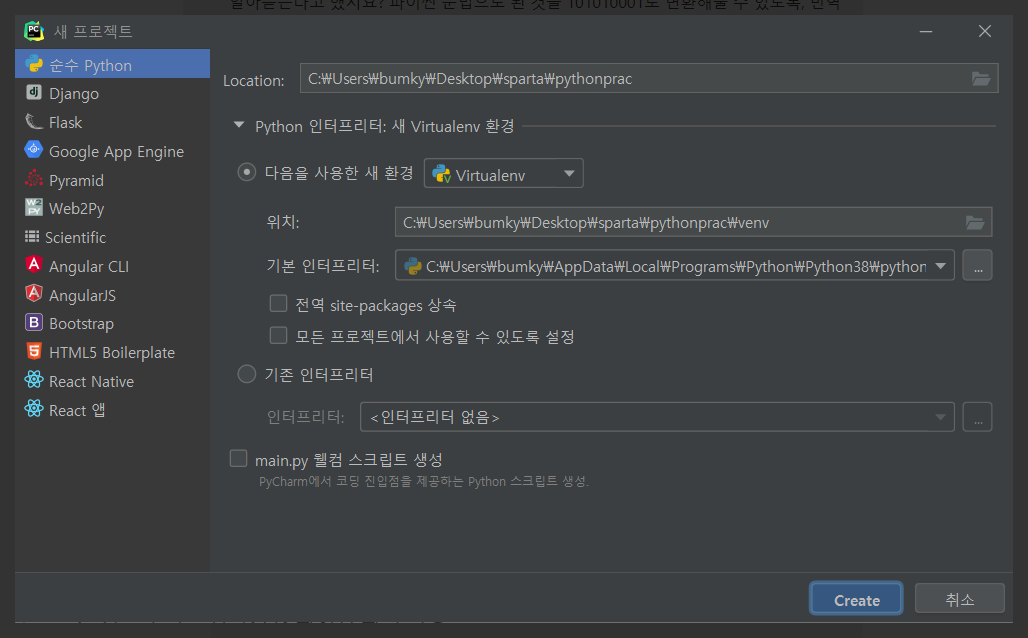Click the HTML5 Boilerplate icon
Viewport: 1028px width, 638px height.
tap(34, 351)
